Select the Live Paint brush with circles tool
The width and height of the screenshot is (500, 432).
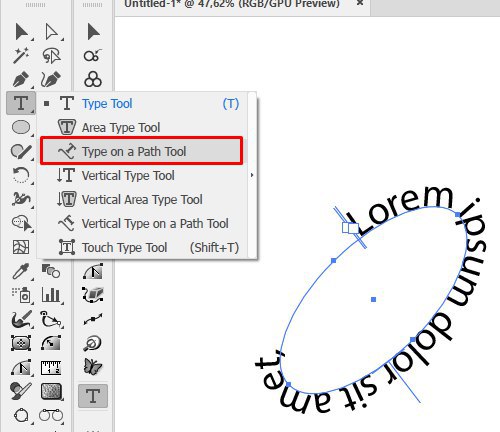(21, 391)
